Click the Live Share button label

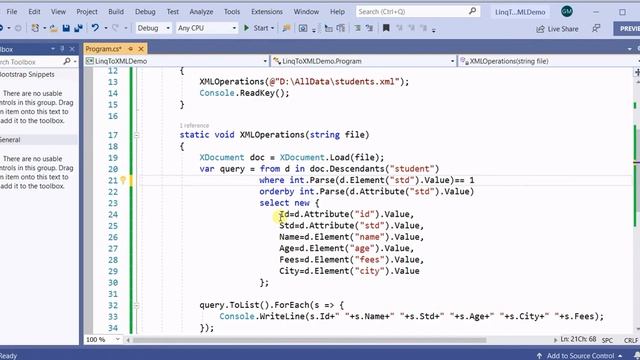pyautogui.click(x=563, y=29)
